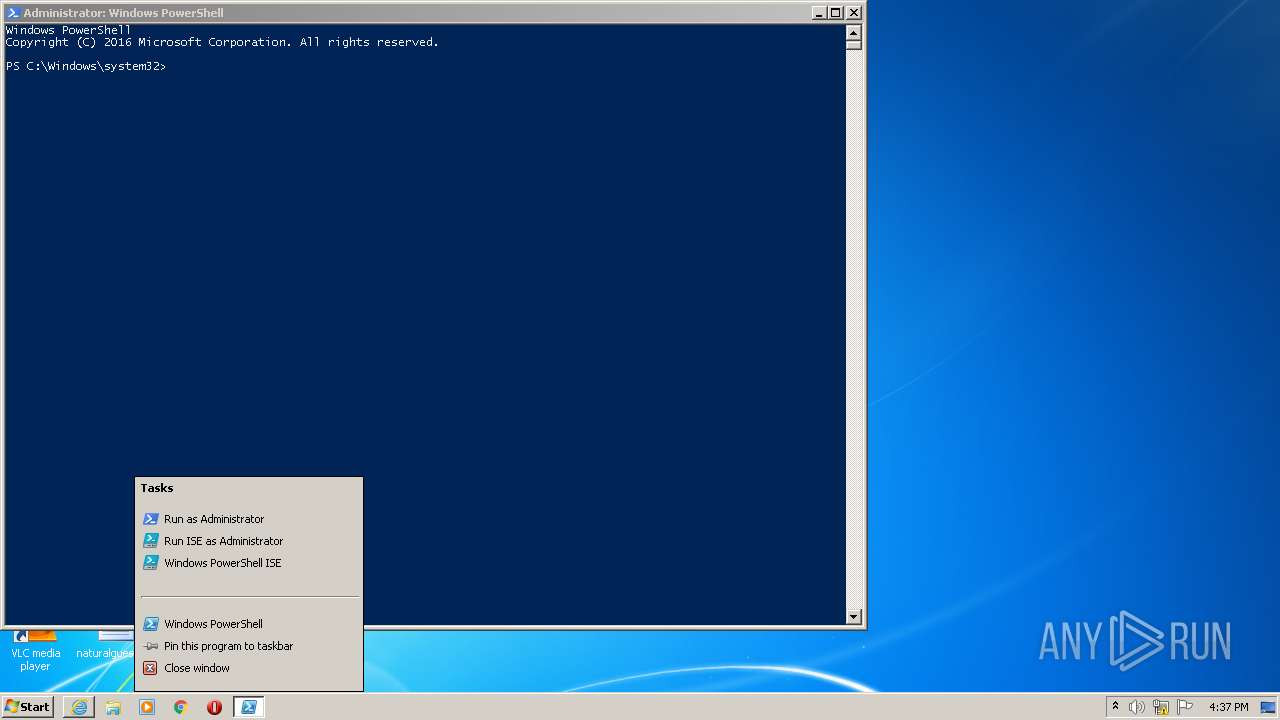Click the Administrator: Windows PowerShell title text
Image resolution: width=1280 pixels, height=720 pixels.
coord(123,13)
